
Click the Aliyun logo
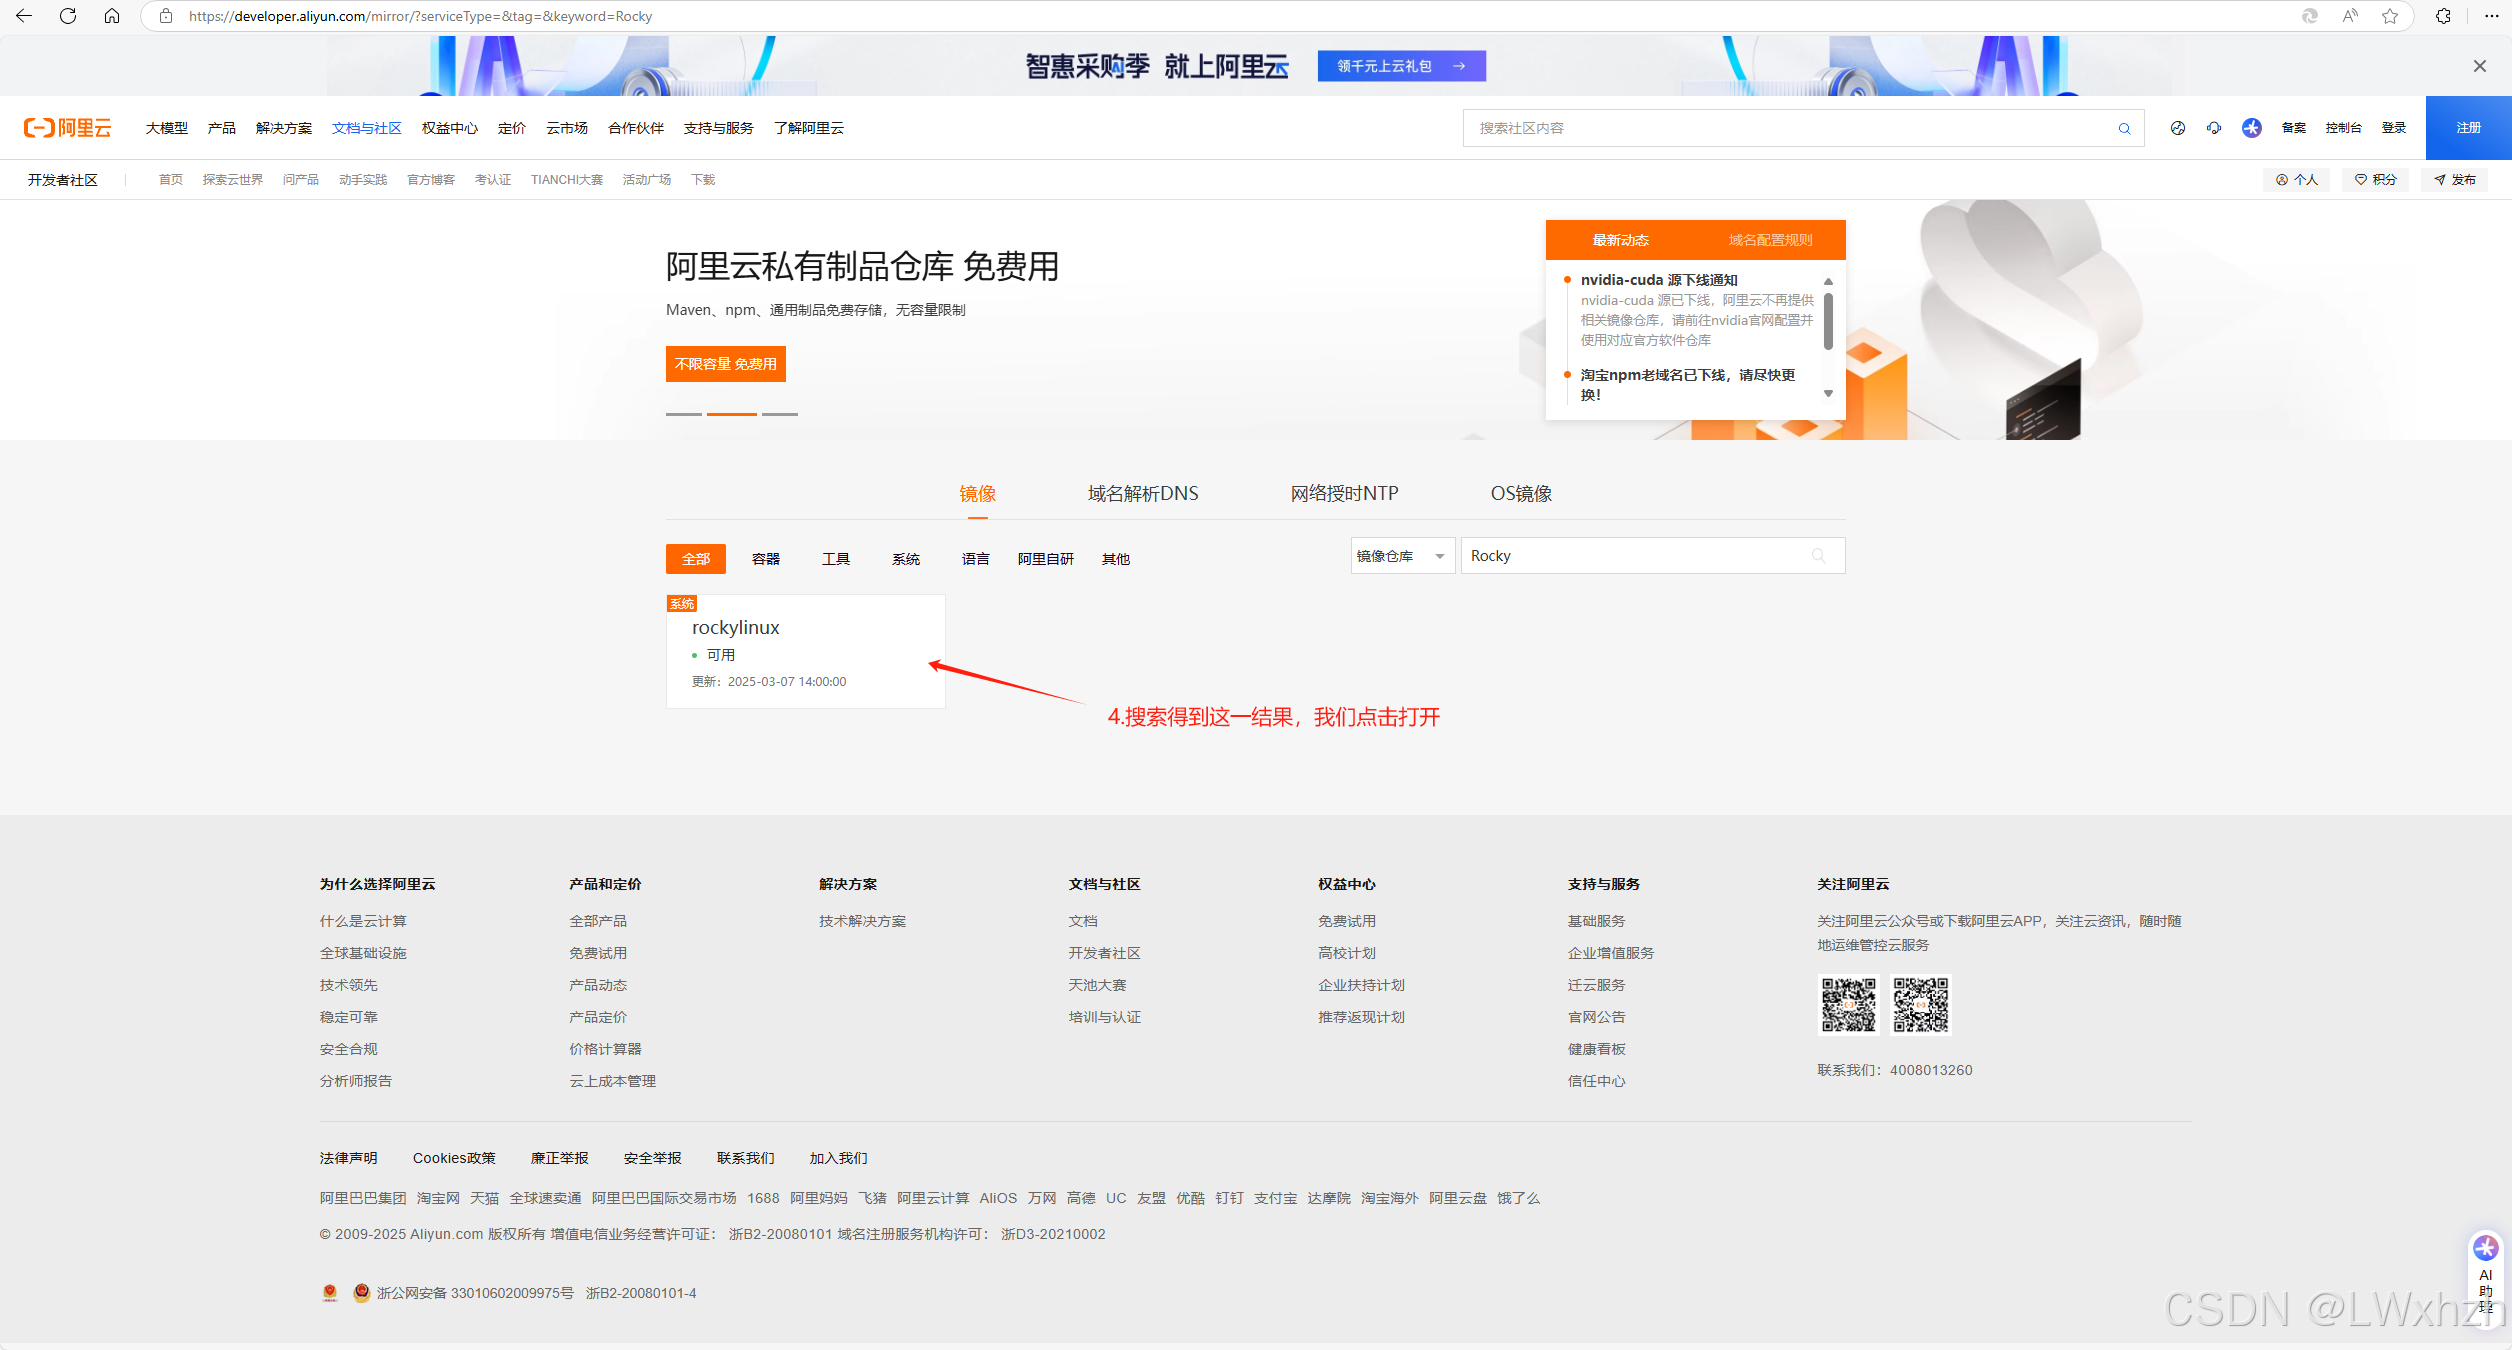point(68,128)
